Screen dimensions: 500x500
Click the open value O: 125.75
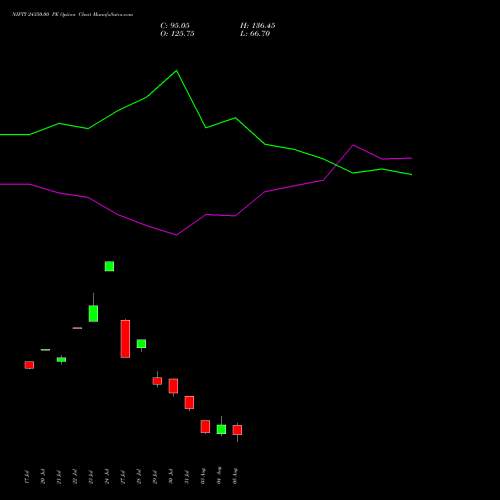pos(177,34)
